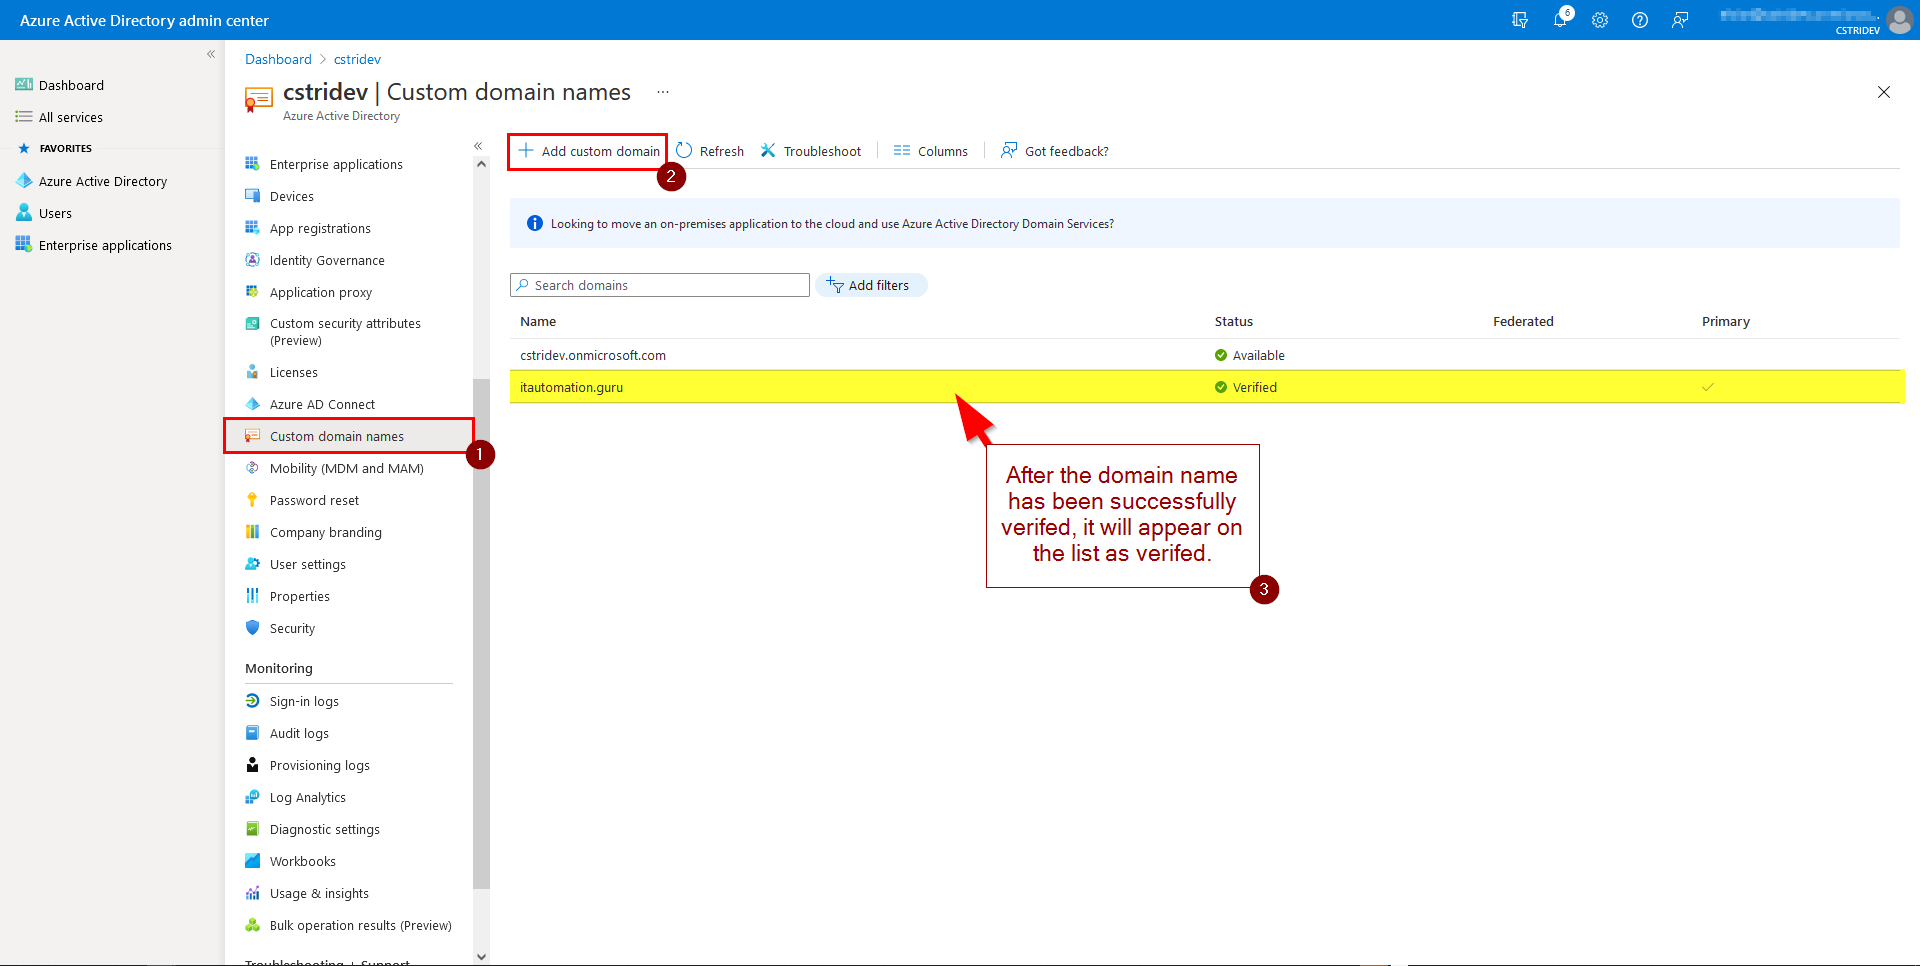
Task: Click Add custom domain button
Action: pyautogui.click(x=589, y=151)
